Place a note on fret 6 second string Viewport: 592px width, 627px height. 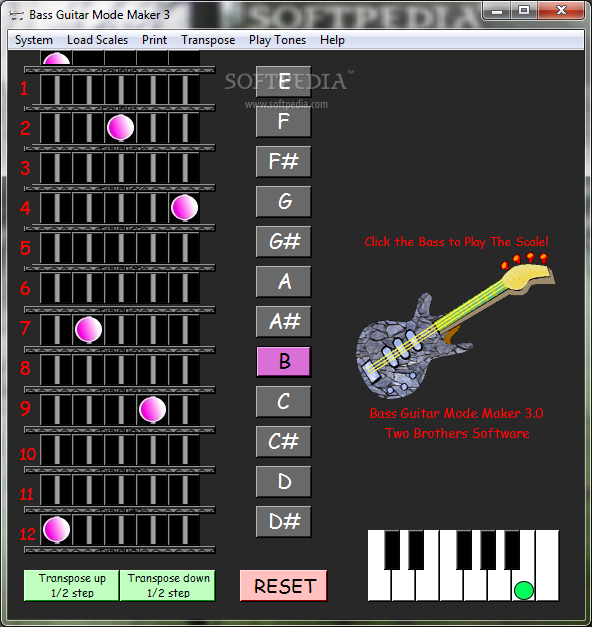point(88,288)
